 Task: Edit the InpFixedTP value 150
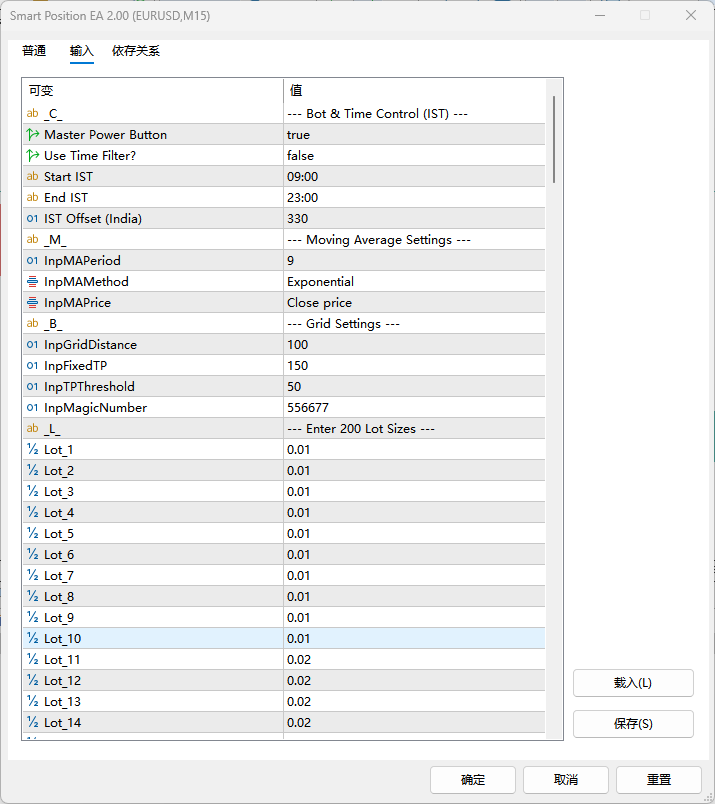[x=414, y=366]
